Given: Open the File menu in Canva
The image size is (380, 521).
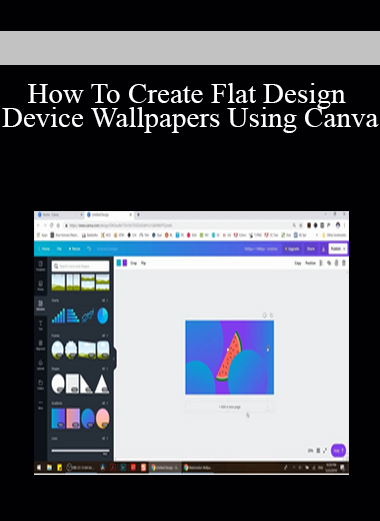Looking at the screenshot, I should (59, 249).
